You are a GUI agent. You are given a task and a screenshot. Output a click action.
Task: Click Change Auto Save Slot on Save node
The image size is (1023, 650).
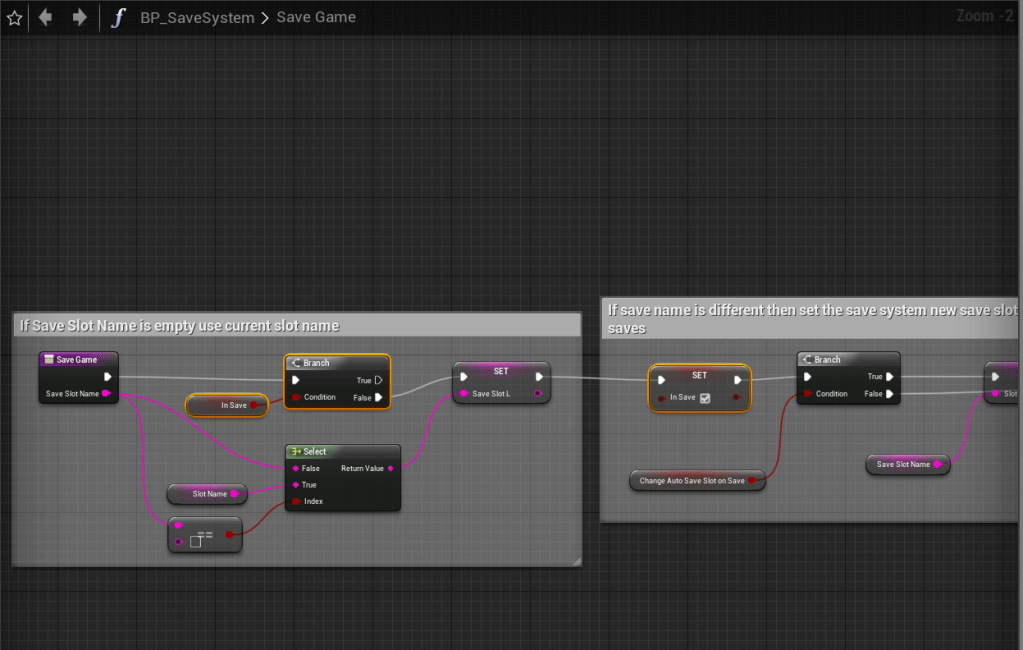693,481
